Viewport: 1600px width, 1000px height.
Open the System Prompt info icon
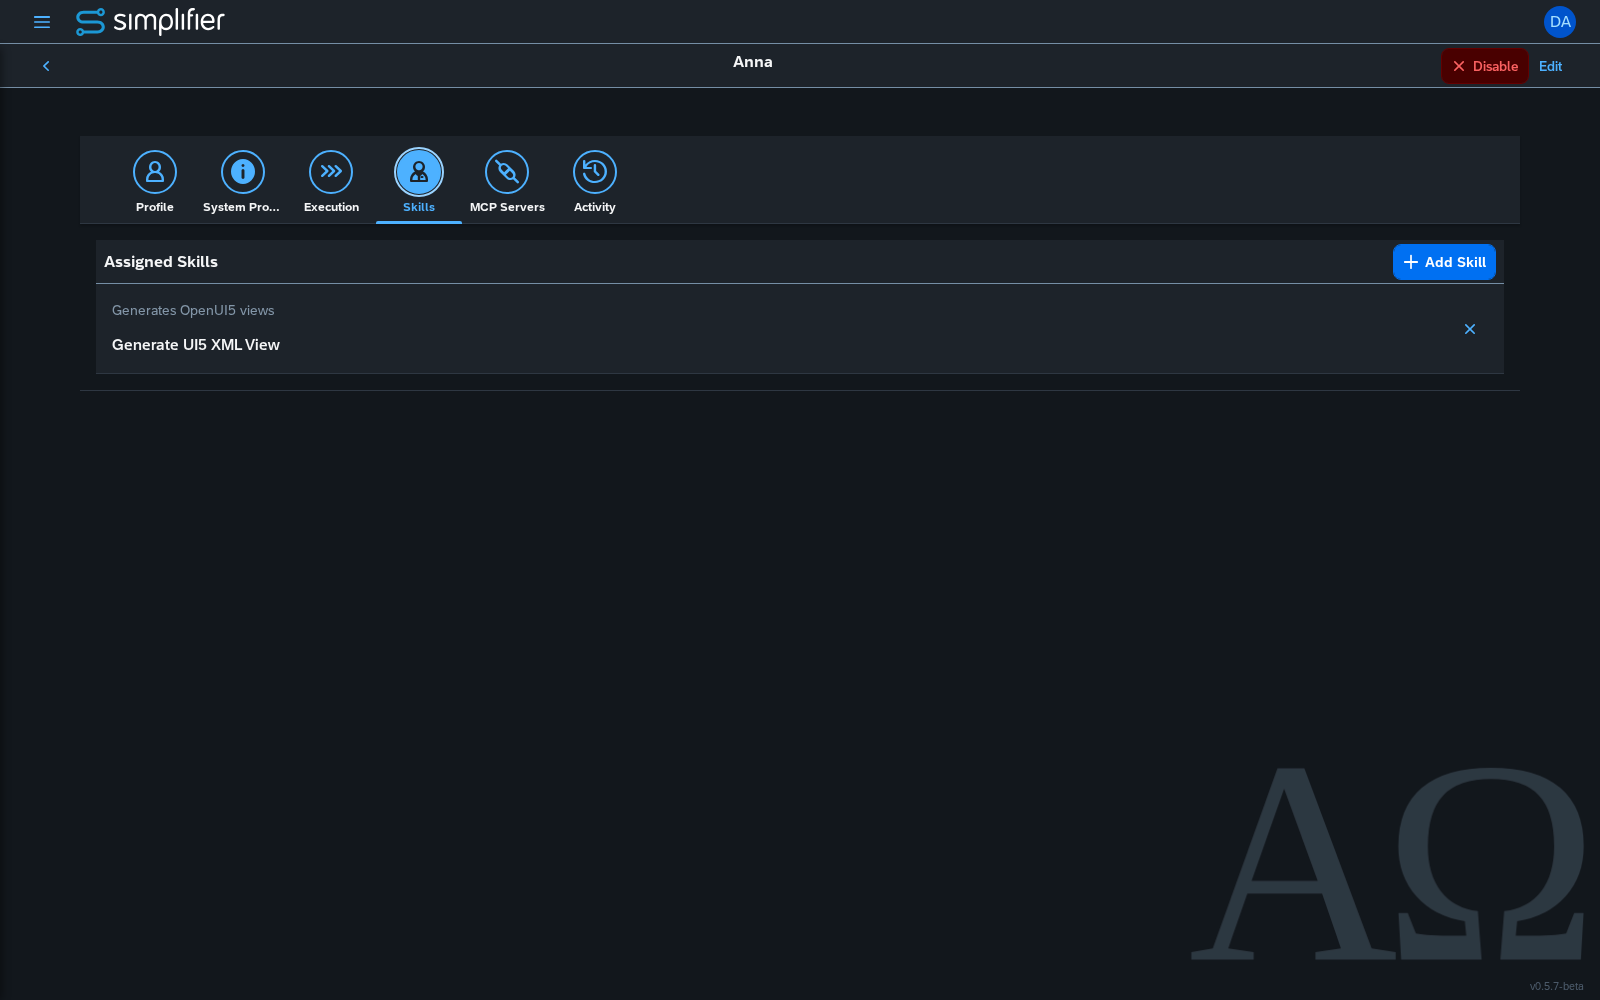(x=243, y=172)
